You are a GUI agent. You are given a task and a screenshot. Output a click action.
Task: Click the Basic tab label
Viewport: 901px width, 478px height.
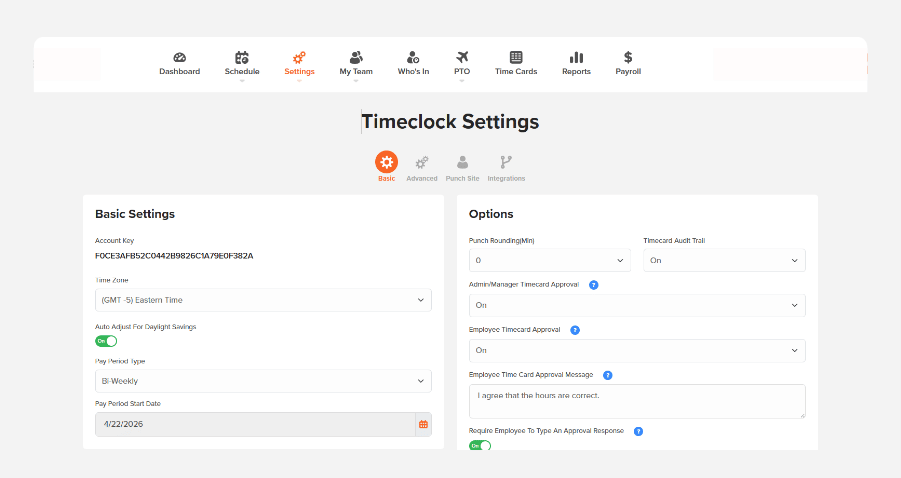pos(386,179)
